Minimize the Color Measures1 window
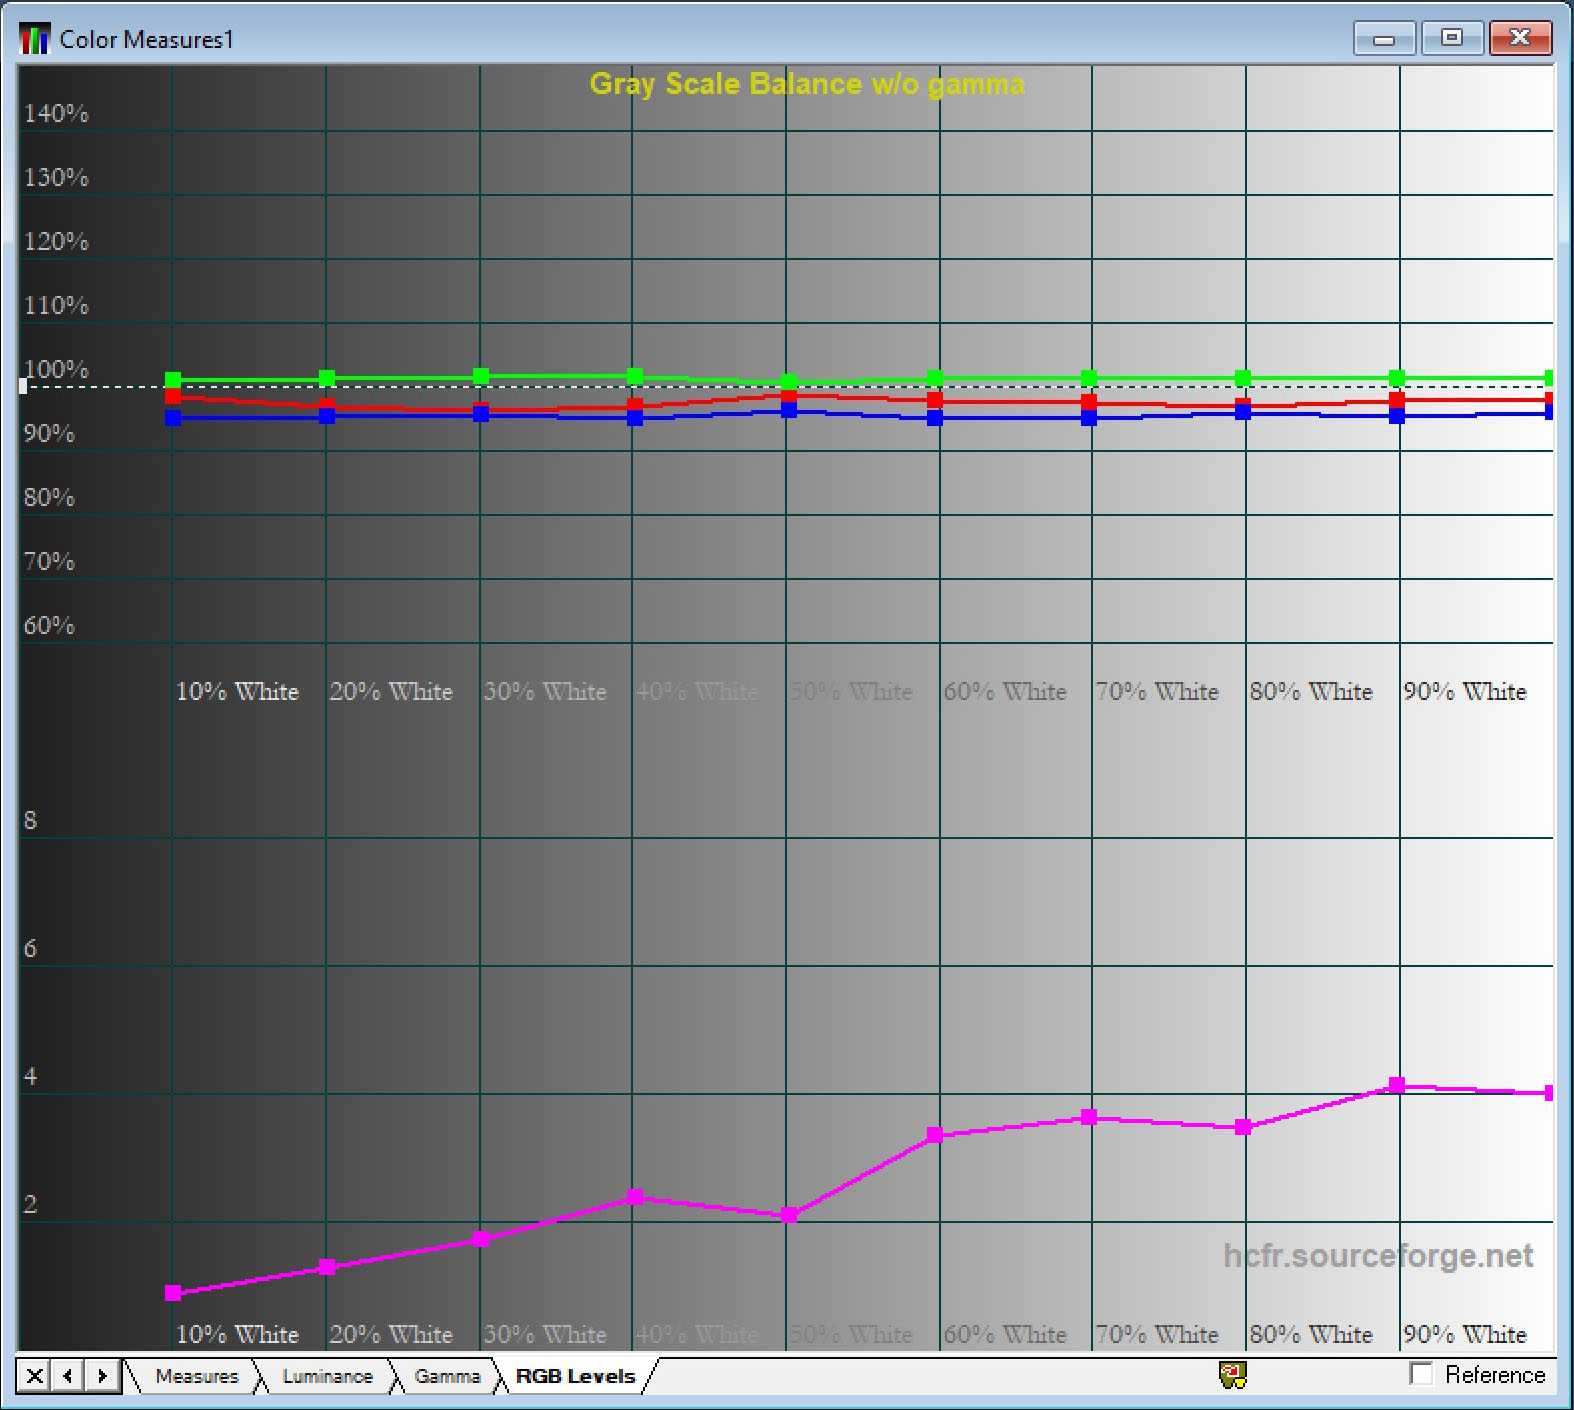 click(x=1384, y=39)
